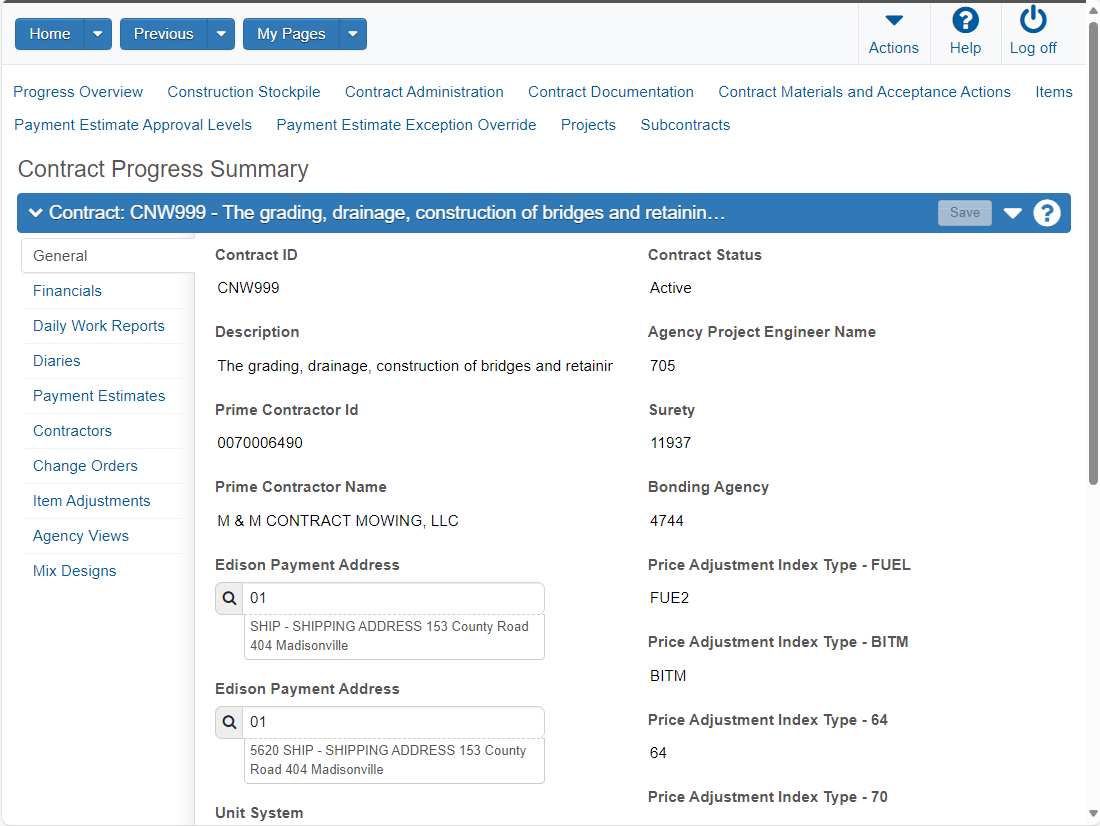Viewport: 1100px width, 826px height.
Task: Open the Help question mark icon
Action: coord(965,20)
